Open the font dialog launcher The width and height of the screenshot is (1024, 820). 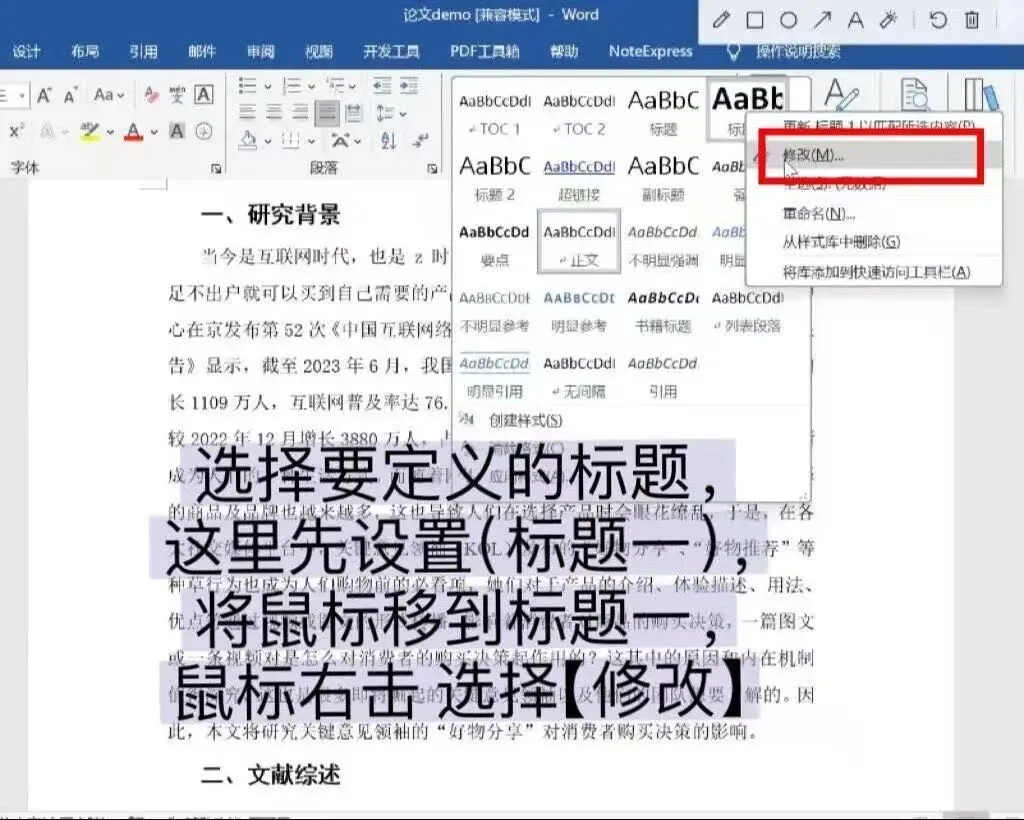pyautogui.click(x=216, y=169)
